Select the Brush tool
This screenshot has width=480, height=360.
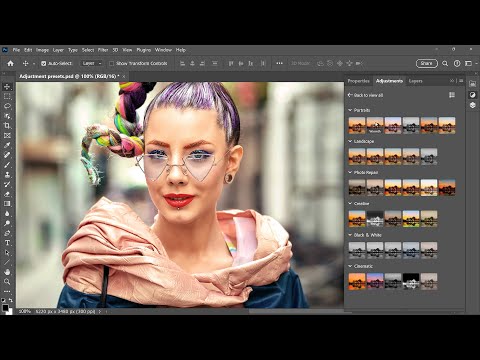click(x=7, y=165)
